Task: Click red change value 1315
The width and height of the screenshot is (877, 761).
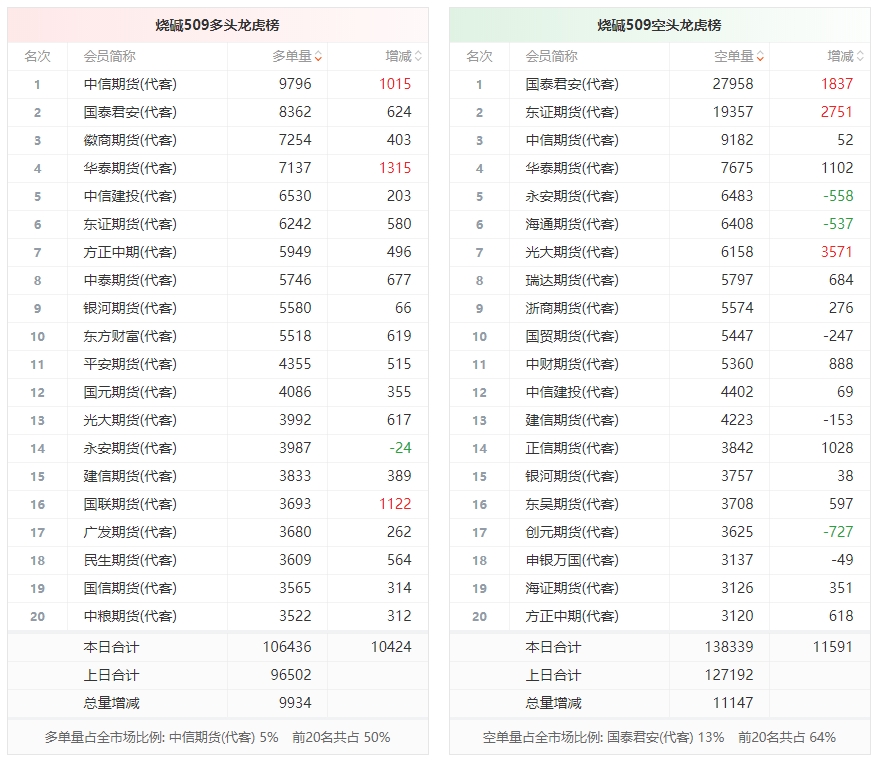Action: 395,168
